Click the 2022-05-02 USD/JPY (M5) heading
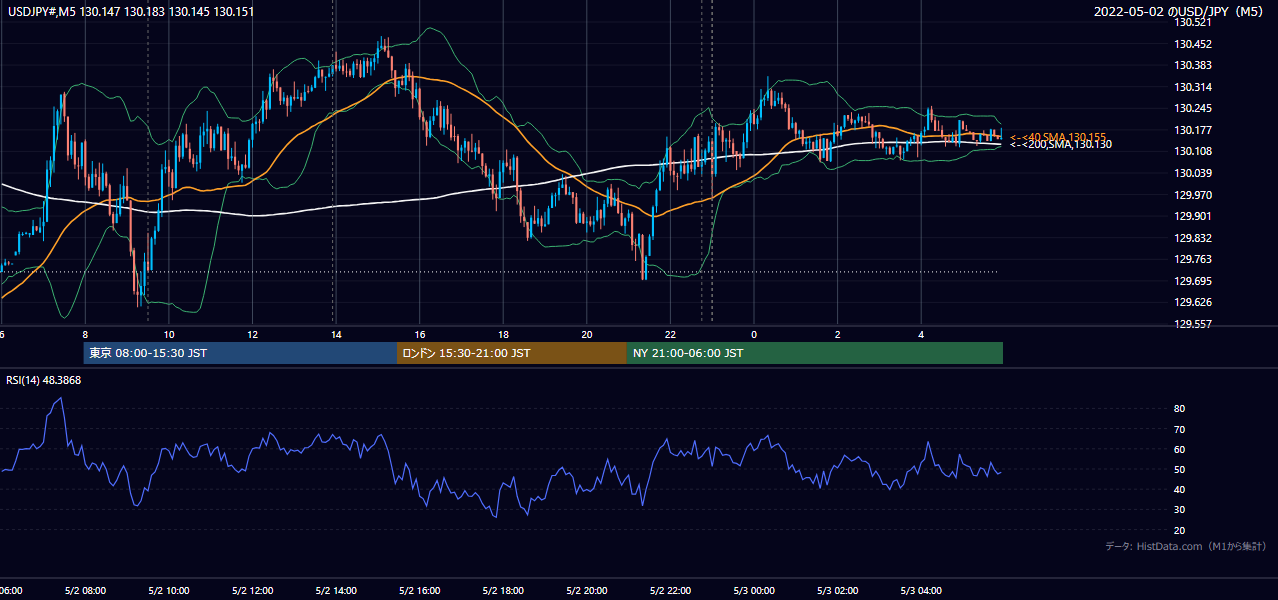The width and height of the screenshot is (1278, 600). click(1180, 12)
